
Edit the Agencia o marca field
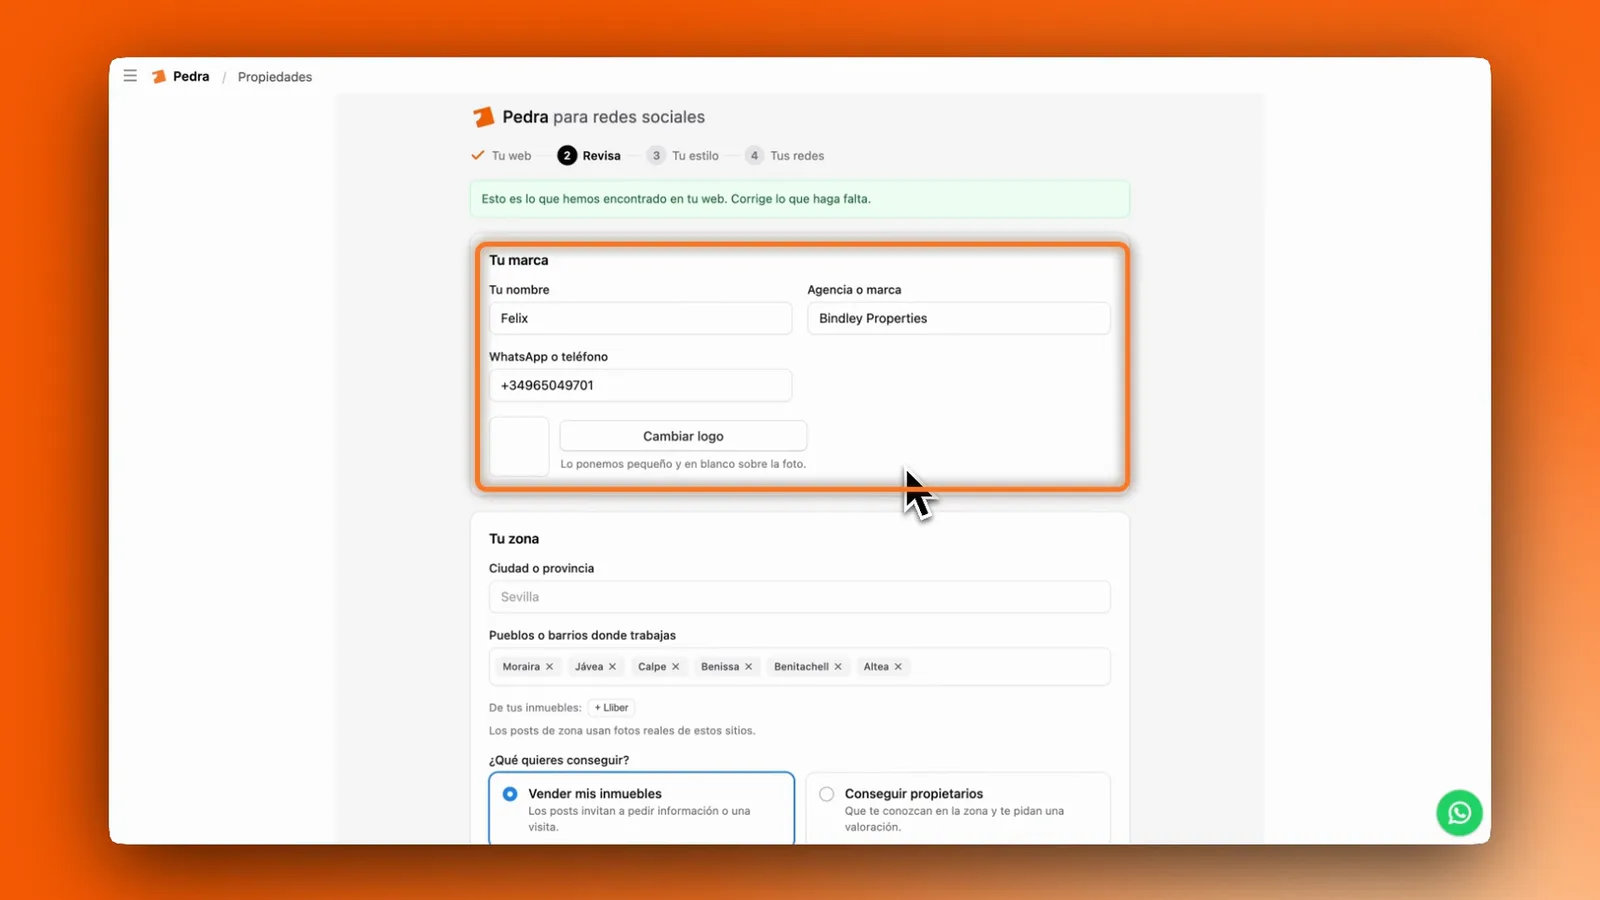[x=958, y=318]
